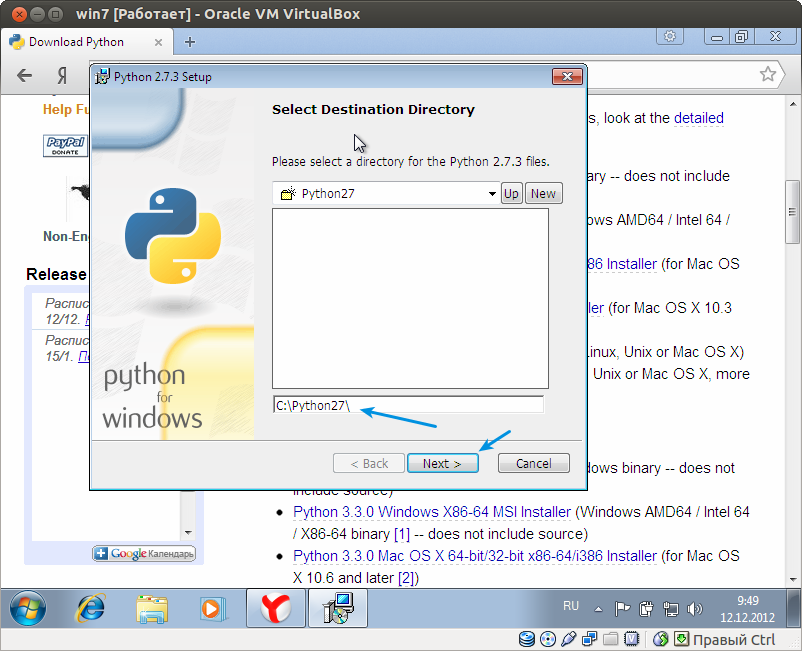The image size is (802, 651).
Task: Open the Python27 directory dropdown
Action: point(492,194)
